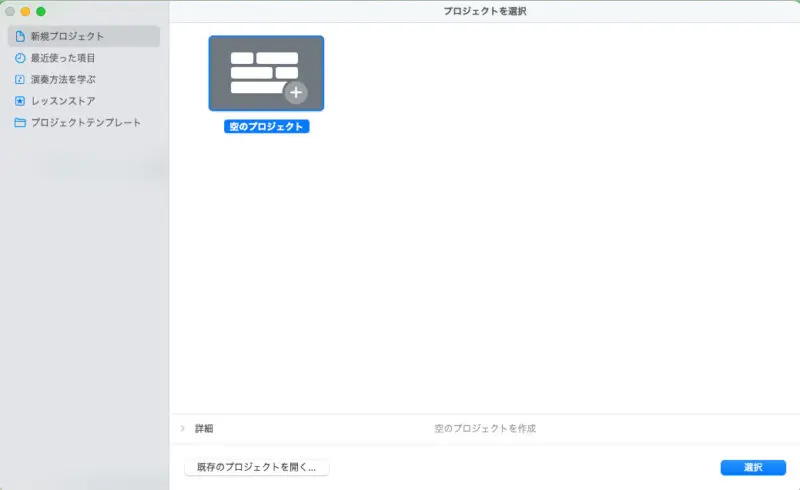The height and width of the screenshot is (490, 800).
Task: Click the star icon for レッスンストア
Action: (x=20, y=101)
